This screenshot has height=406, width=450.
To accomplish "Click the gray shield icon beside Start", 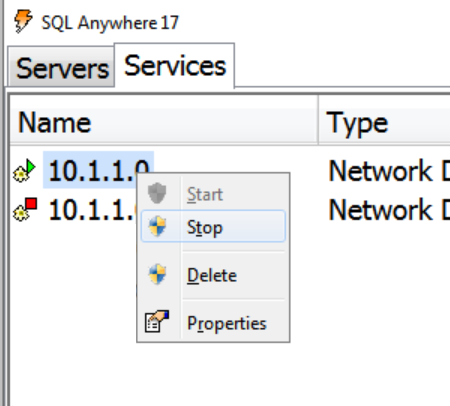I will 157,193.
